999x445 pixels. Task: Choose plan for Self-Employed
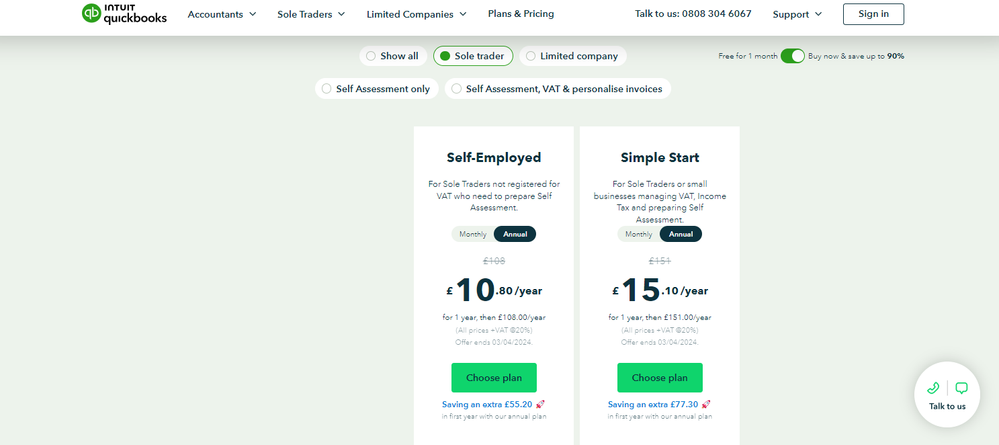494,378
